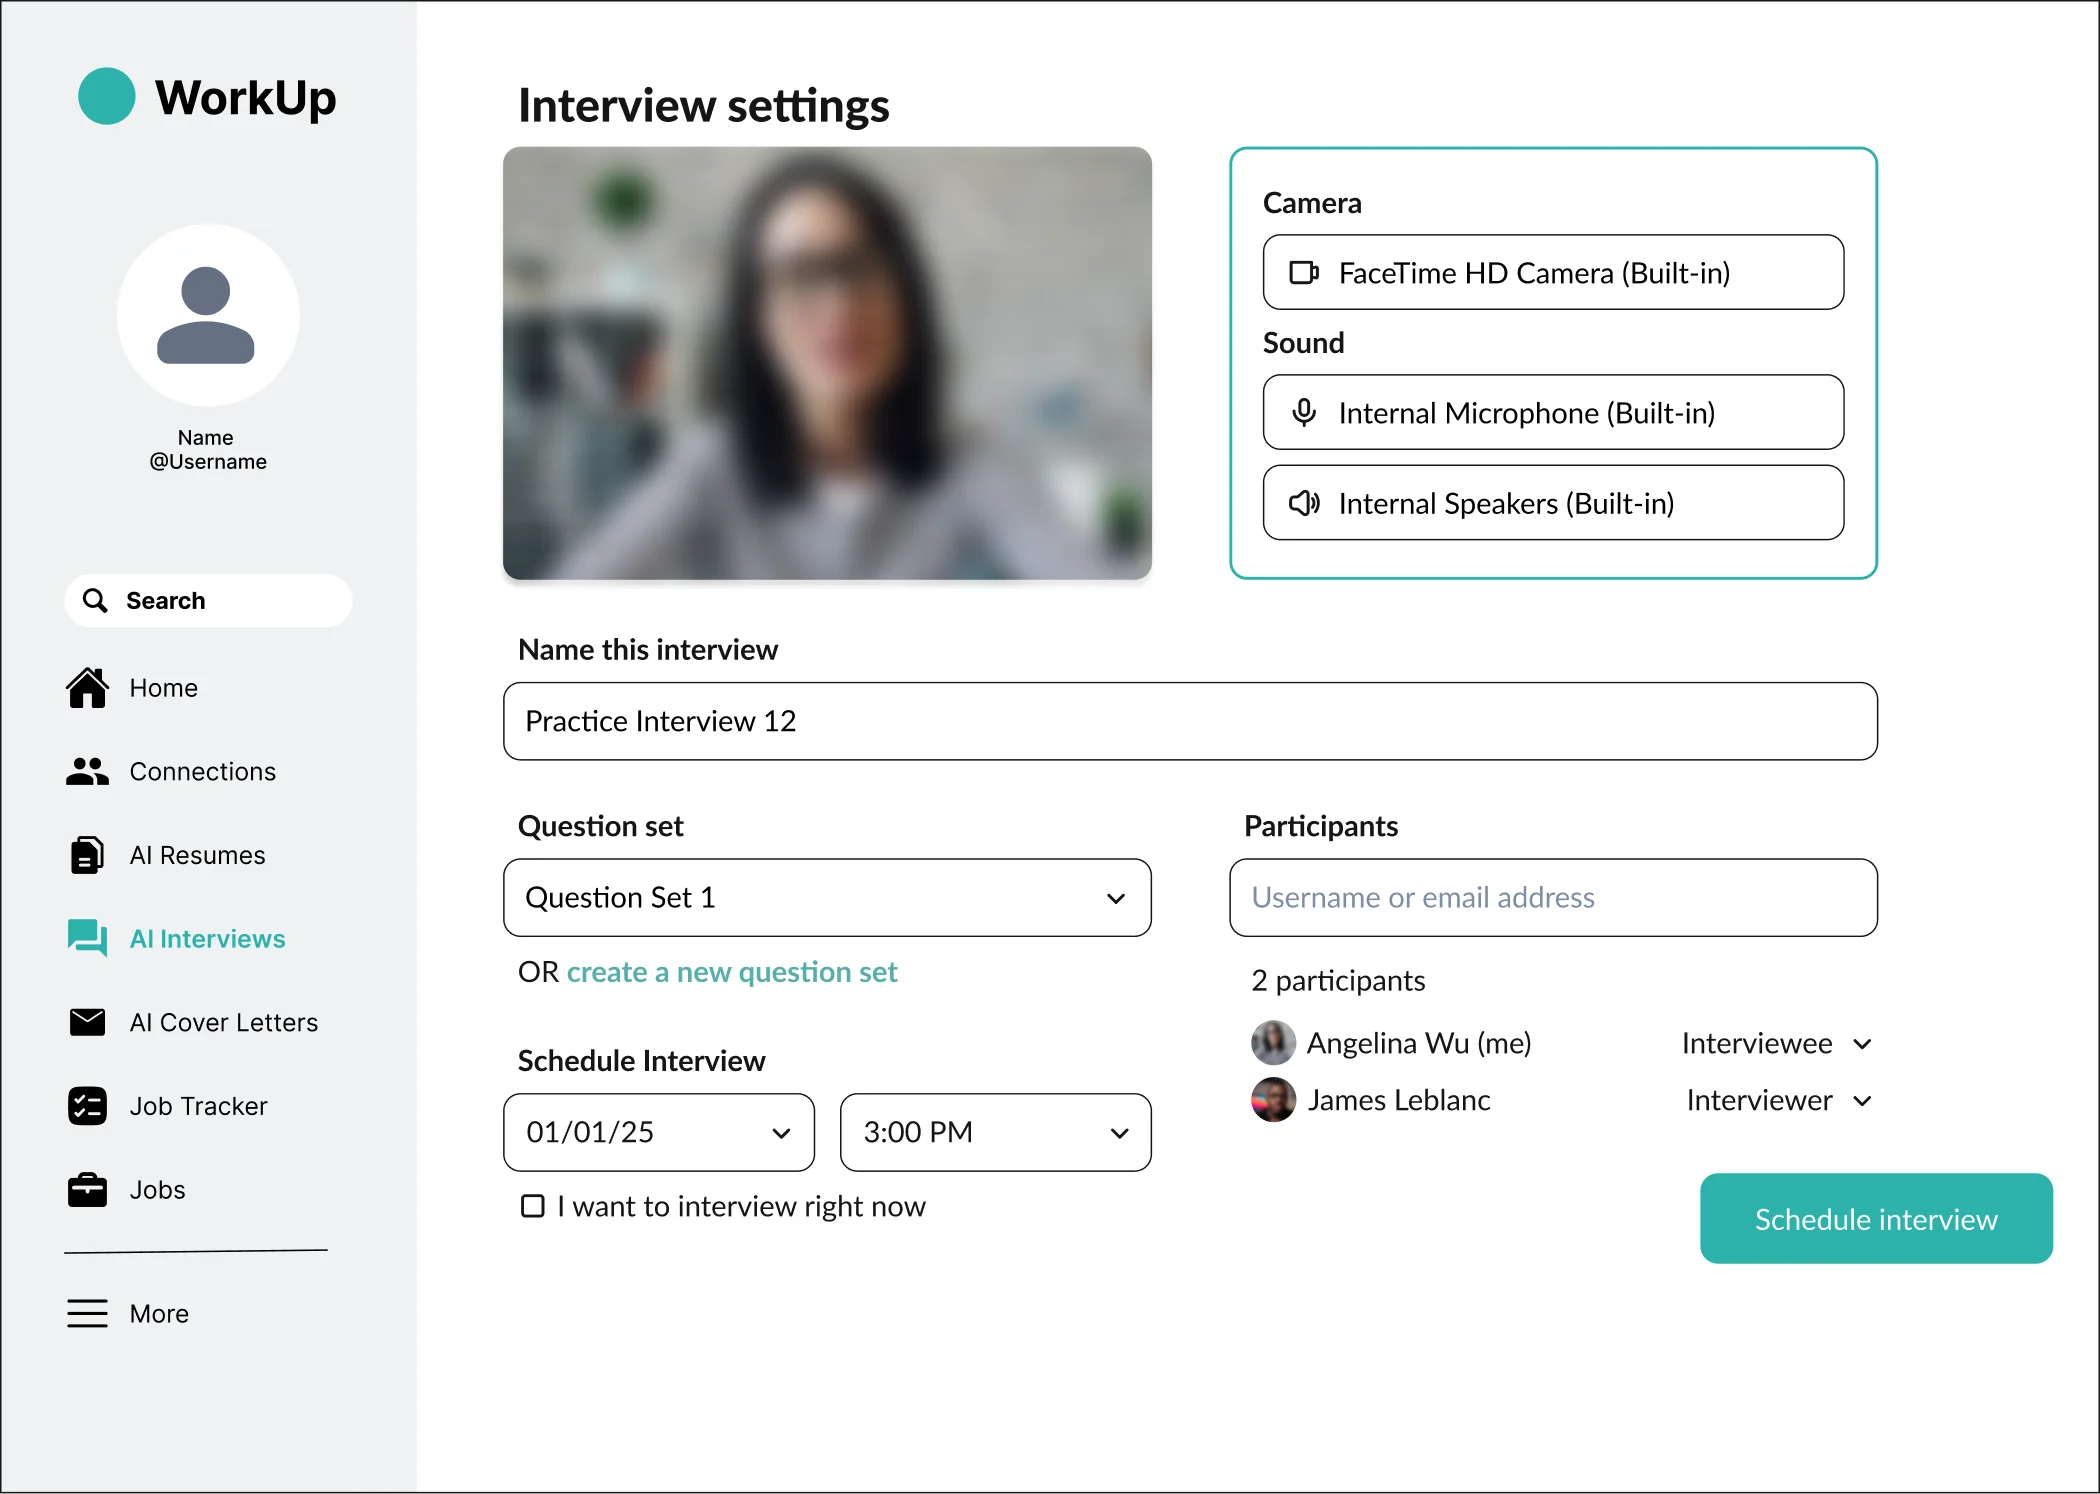Click the Job Tracker checklist icon
The image size is (2100, 1494).
coord(87,1105)
